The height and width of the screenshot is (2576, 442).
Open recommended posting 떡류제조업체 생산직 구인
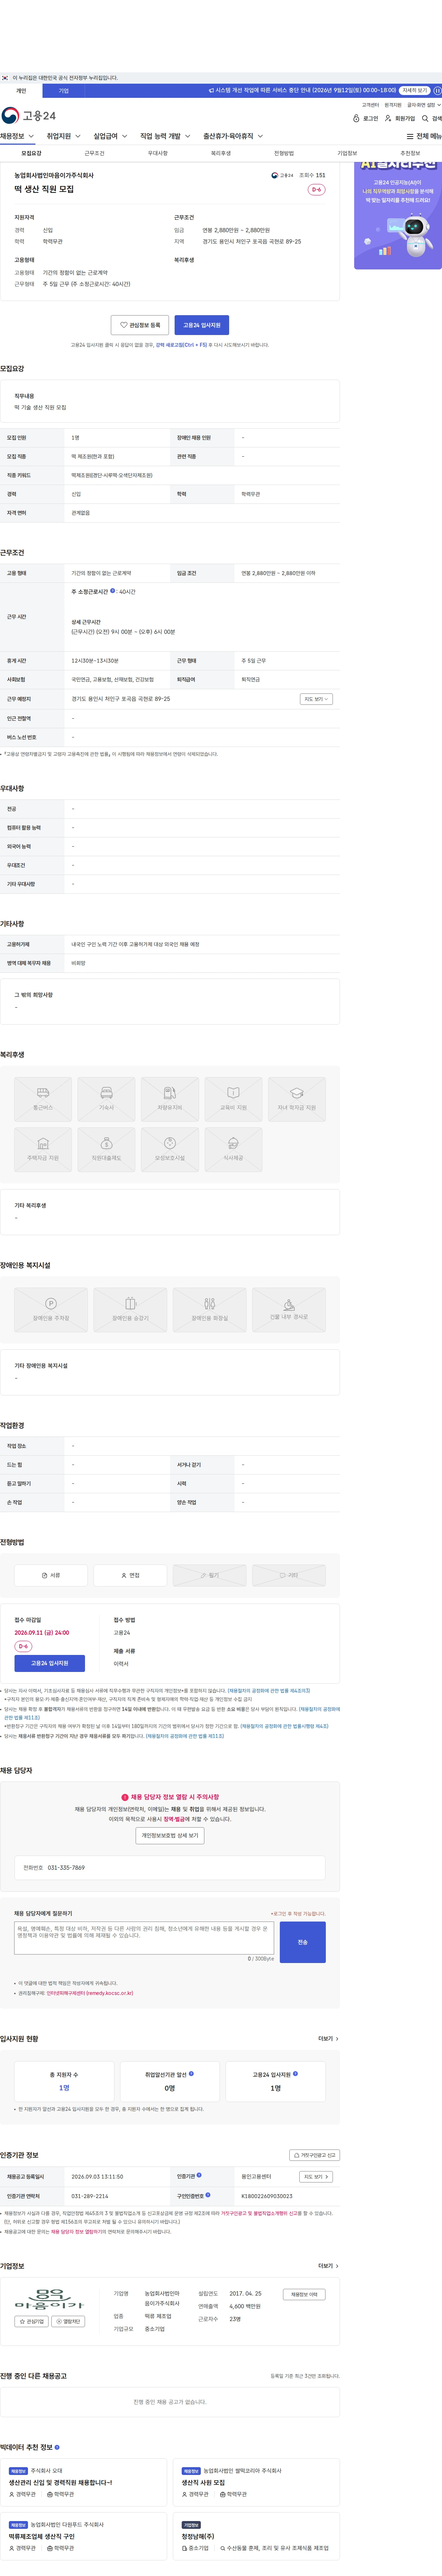click(x=42, y=2537)
